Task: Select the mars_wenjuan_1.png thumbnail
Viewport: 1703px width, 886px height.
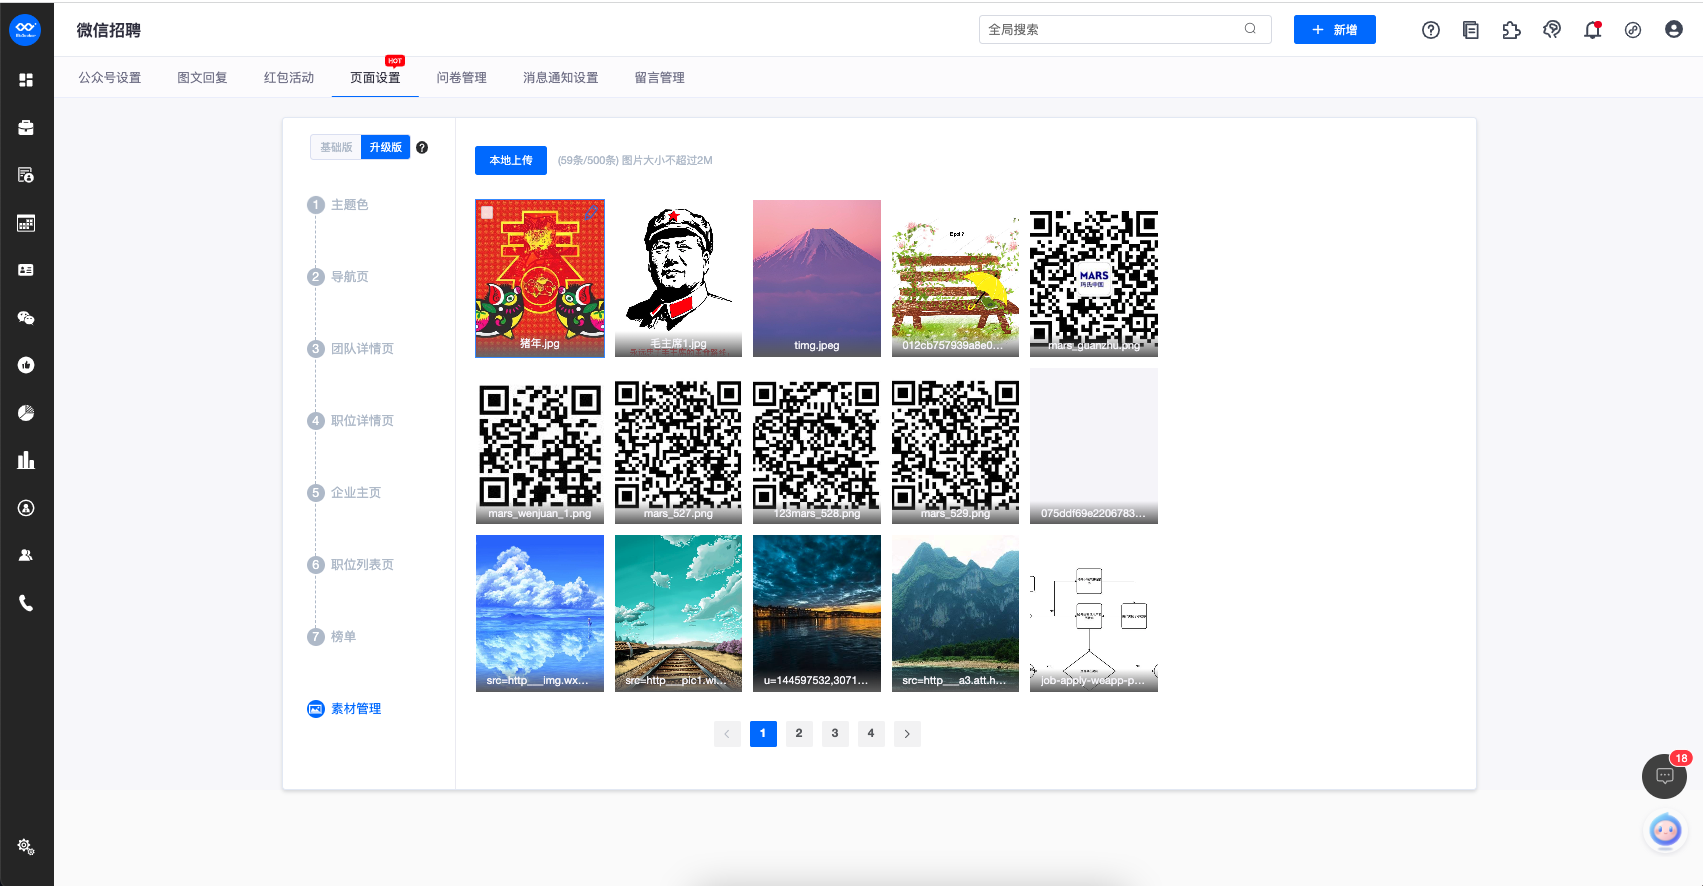Action: coord(540,446)
